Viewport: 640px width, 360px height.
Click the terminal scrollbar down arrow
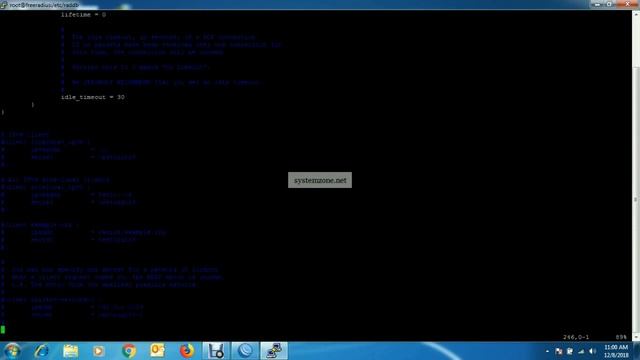pyautogui.click(x=636, y=337)
